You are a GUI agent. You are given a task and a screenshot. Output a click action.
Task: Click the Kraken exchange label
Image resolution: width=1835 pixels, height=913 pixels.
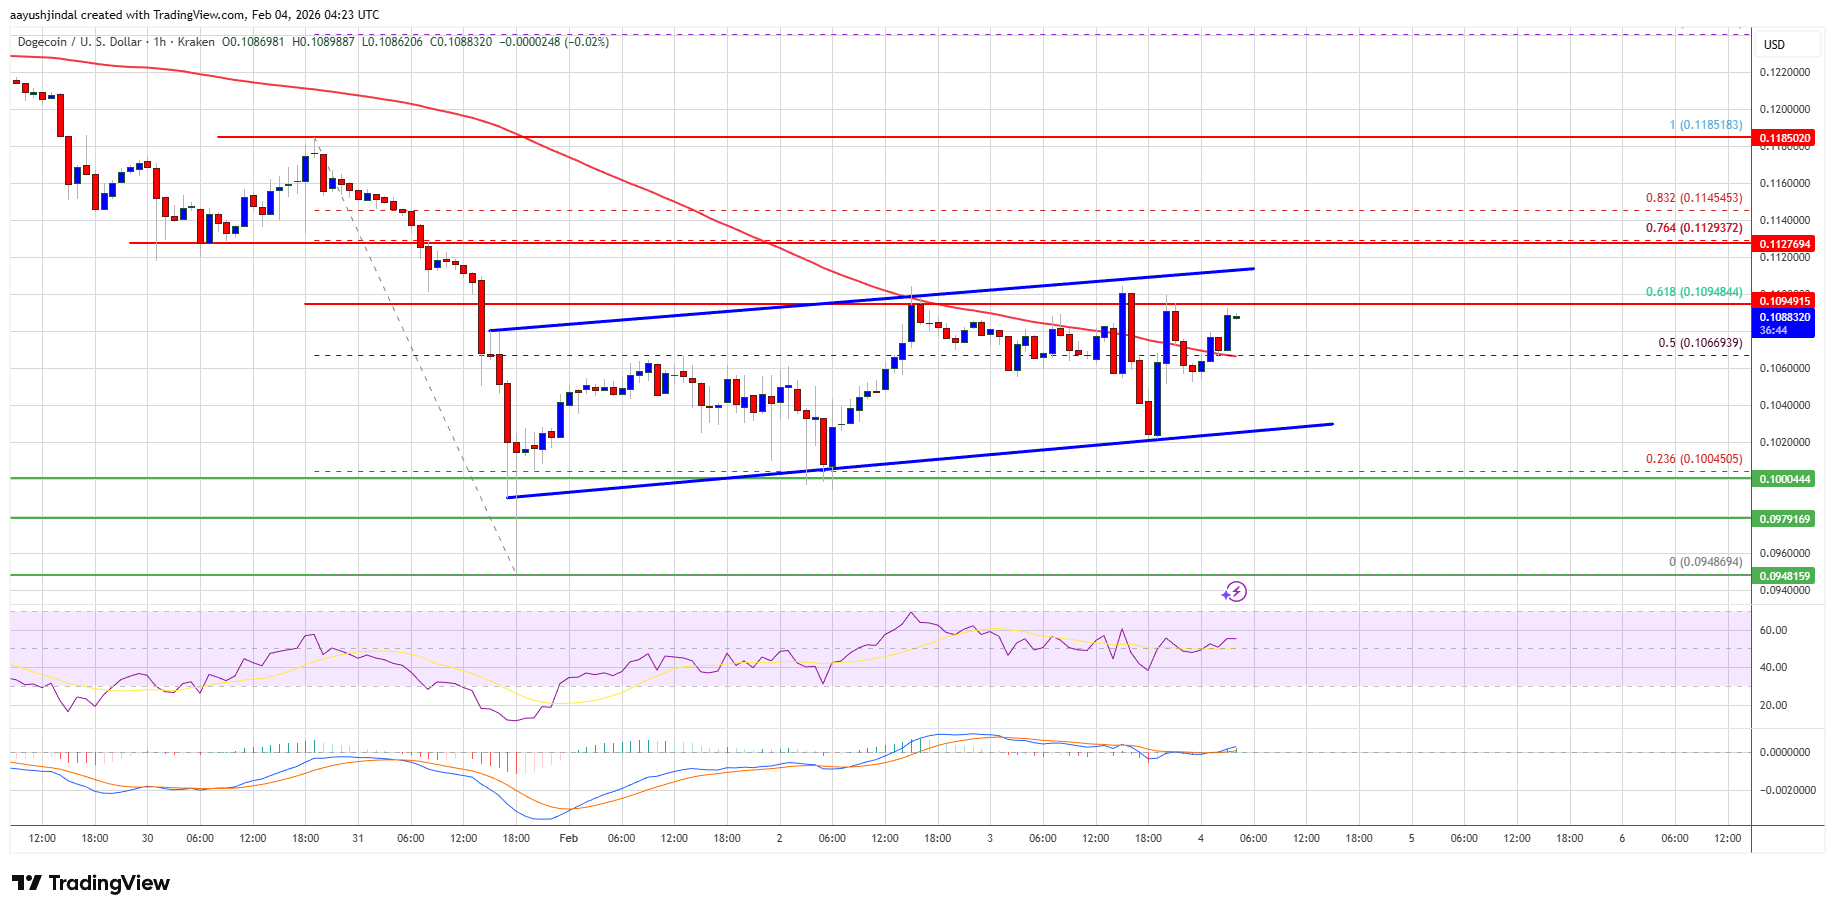pos(196,42)
